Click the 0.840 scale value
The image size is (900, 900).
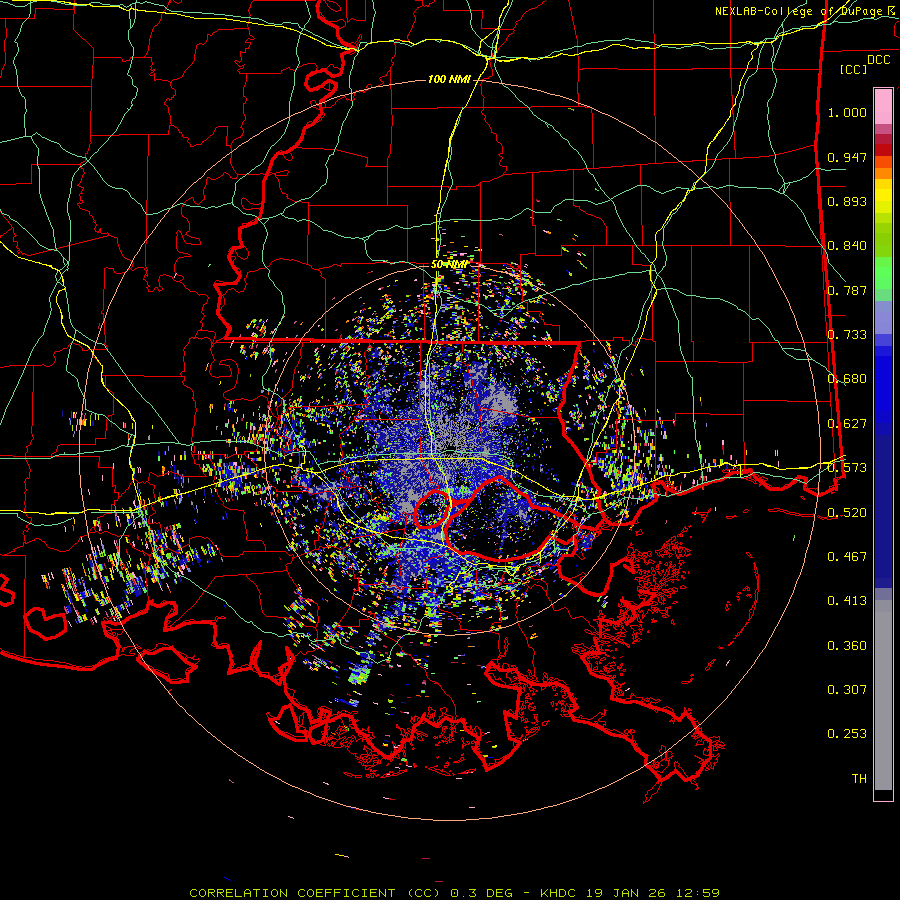[x=847, y=246]
